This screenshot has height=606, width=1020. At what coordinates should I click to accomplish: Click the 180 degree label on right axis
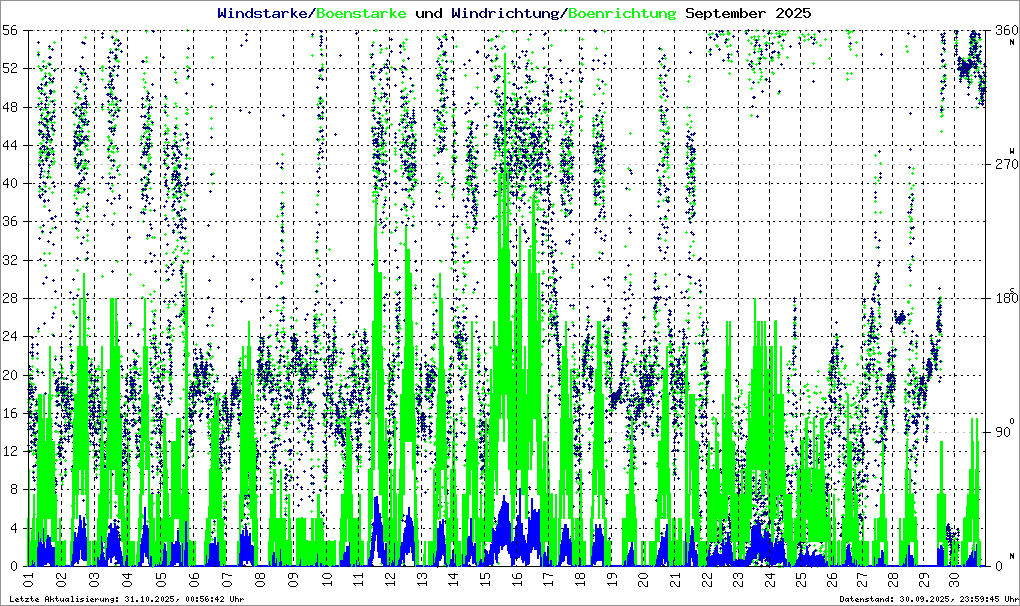coord(1001,298)
